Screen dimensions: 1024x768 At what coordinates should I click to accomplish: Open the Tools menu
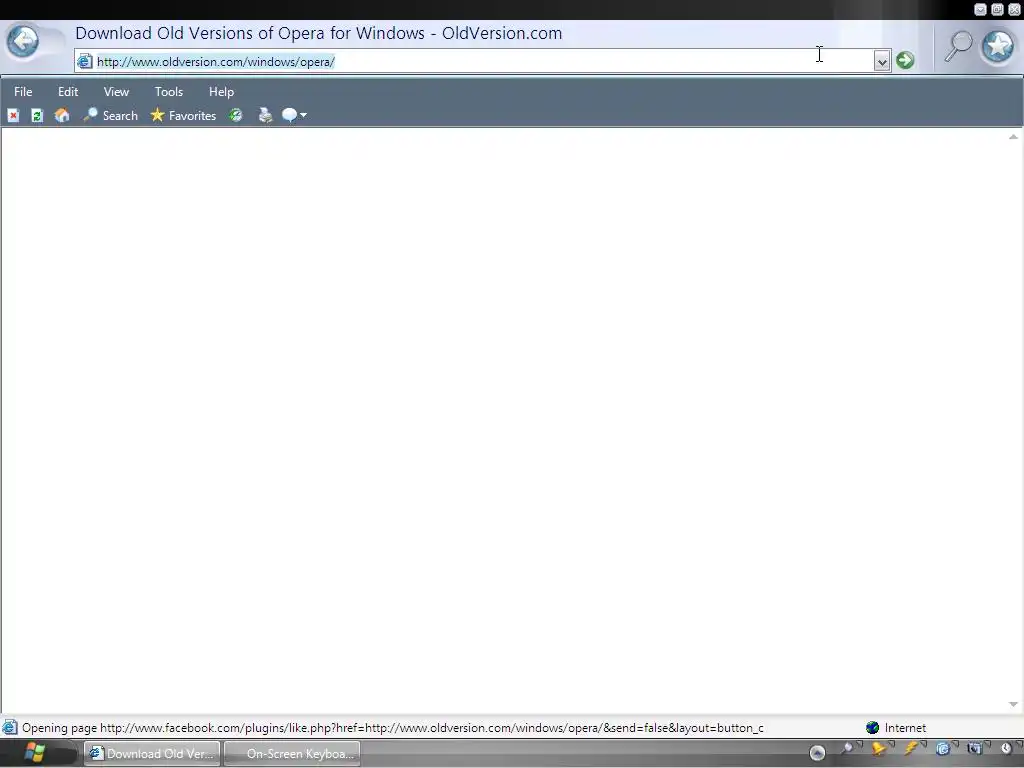168,91
